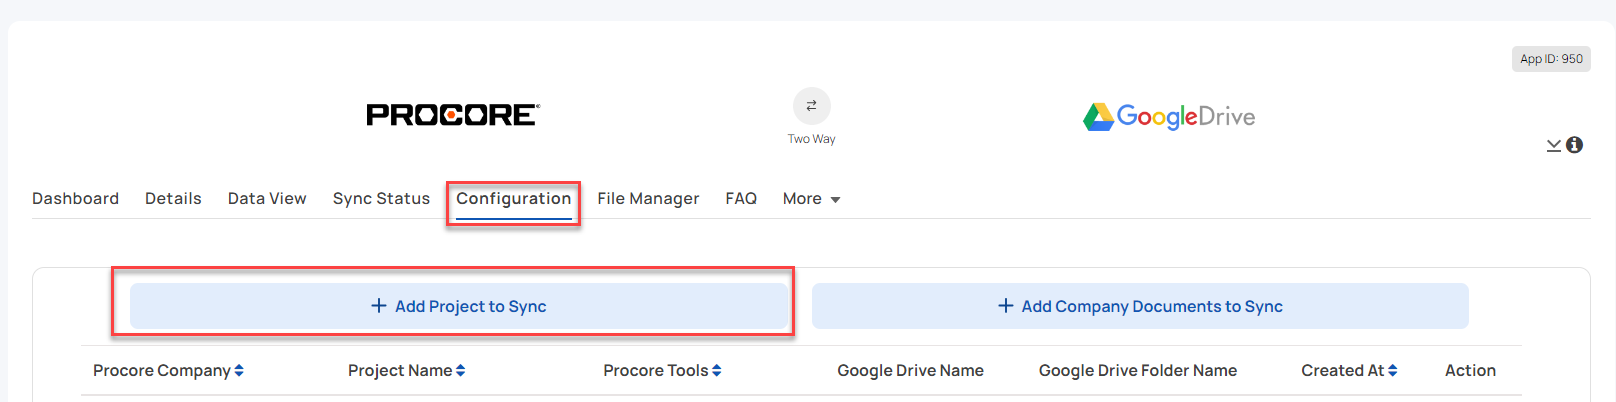The height and width of the screenshot is (402, 1616).
Task: Expand the More dropdown menu
Action: click(x=811, y=199)
